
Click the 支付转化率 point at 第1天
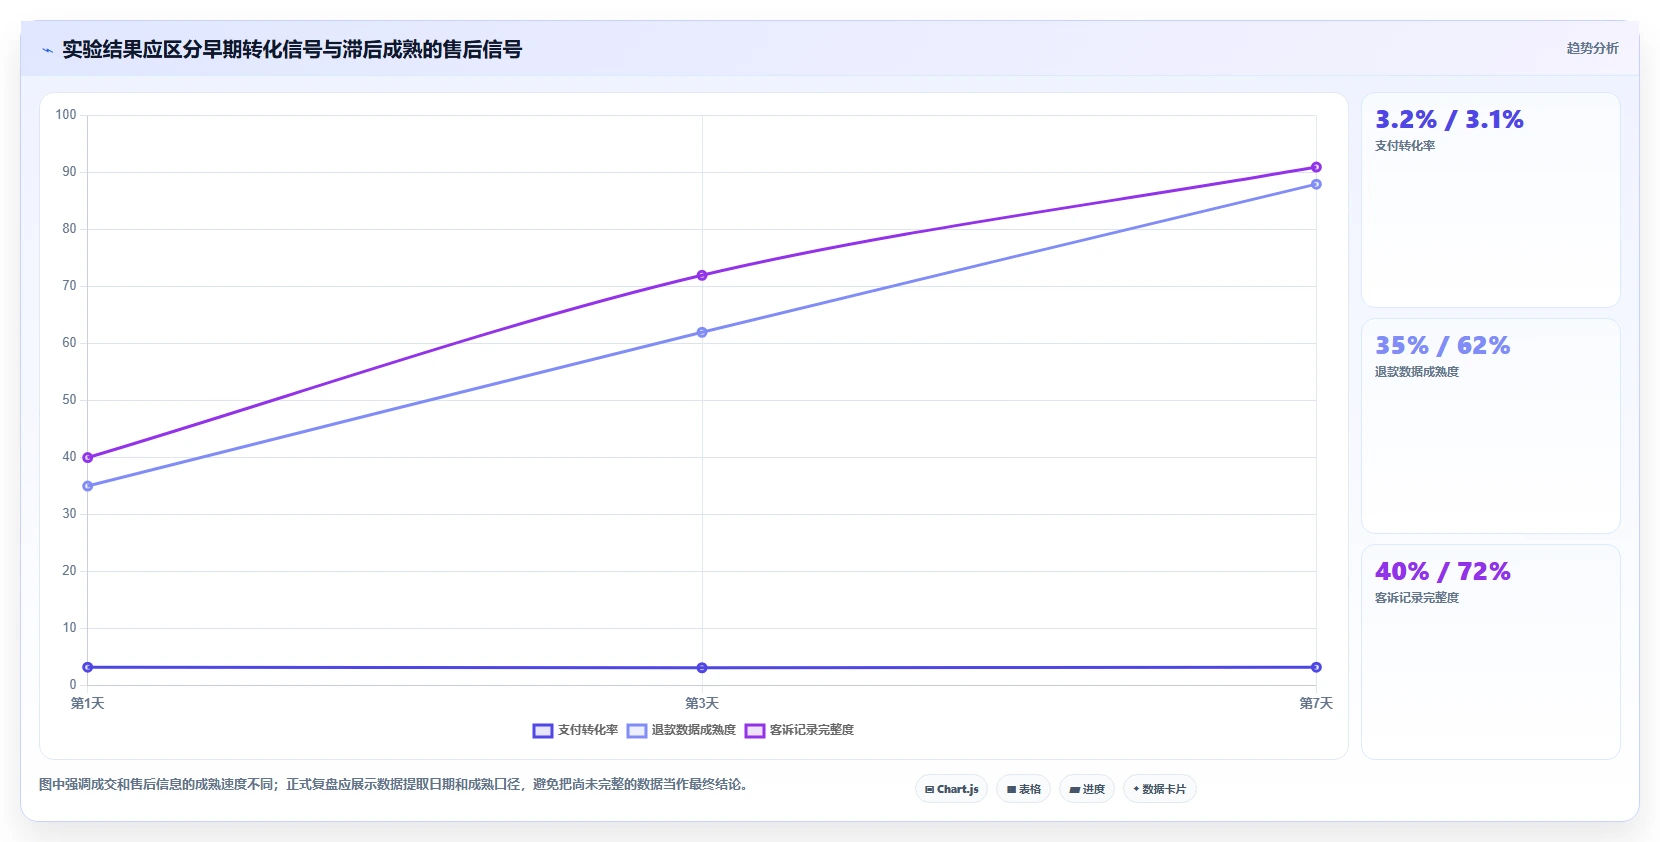pos(88,667)
